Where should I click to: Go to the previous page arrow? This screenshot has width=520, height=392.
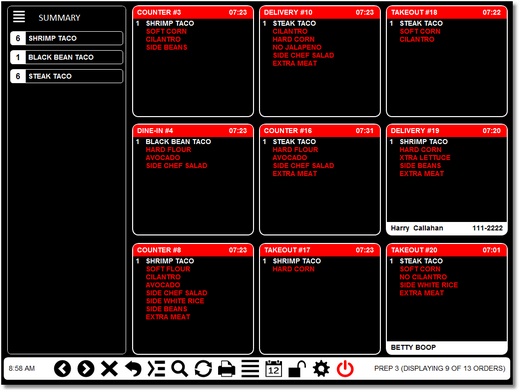[x=62, y=369]
